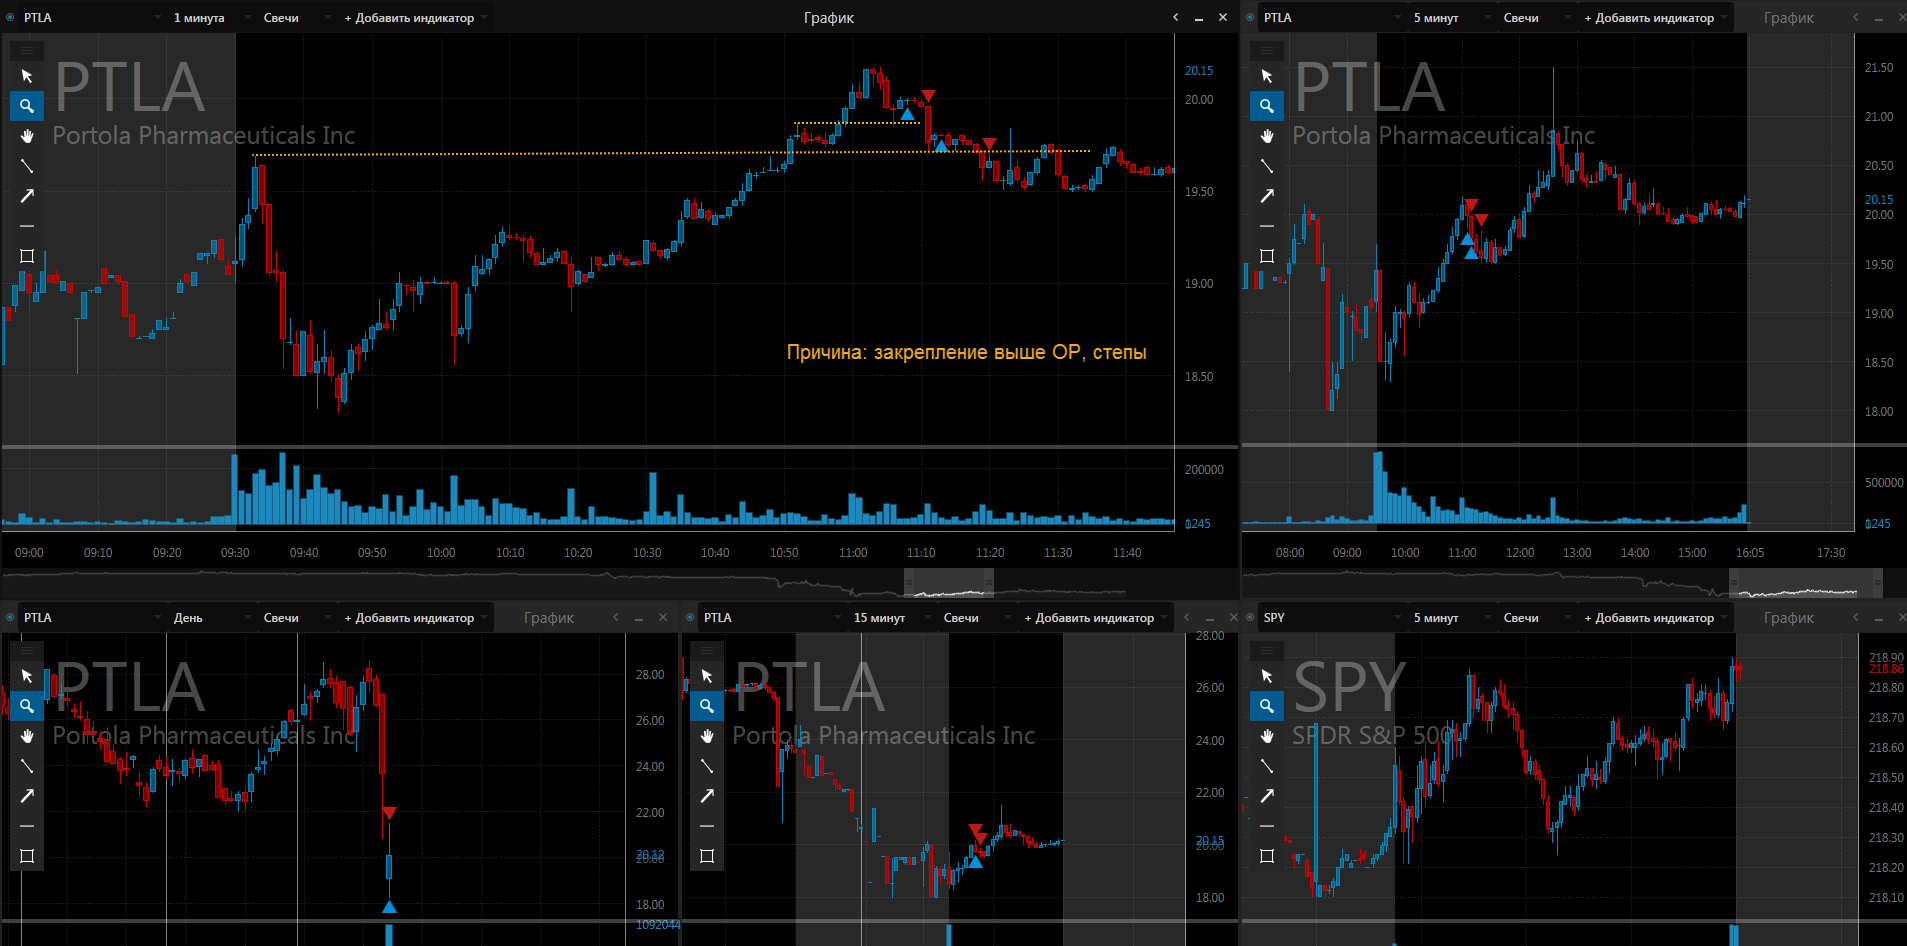Screen dimensions: 1907x946
Task: Open SPY symbol dropdown
Action: (x=1330, y=618)
